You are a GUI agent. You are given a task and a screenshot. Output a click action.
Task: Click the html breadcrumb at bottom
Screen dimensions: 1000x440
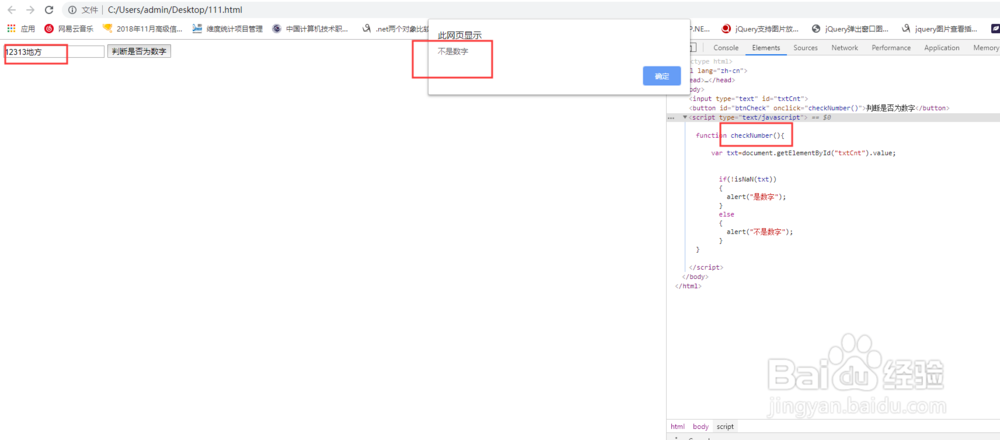[677, 426]
